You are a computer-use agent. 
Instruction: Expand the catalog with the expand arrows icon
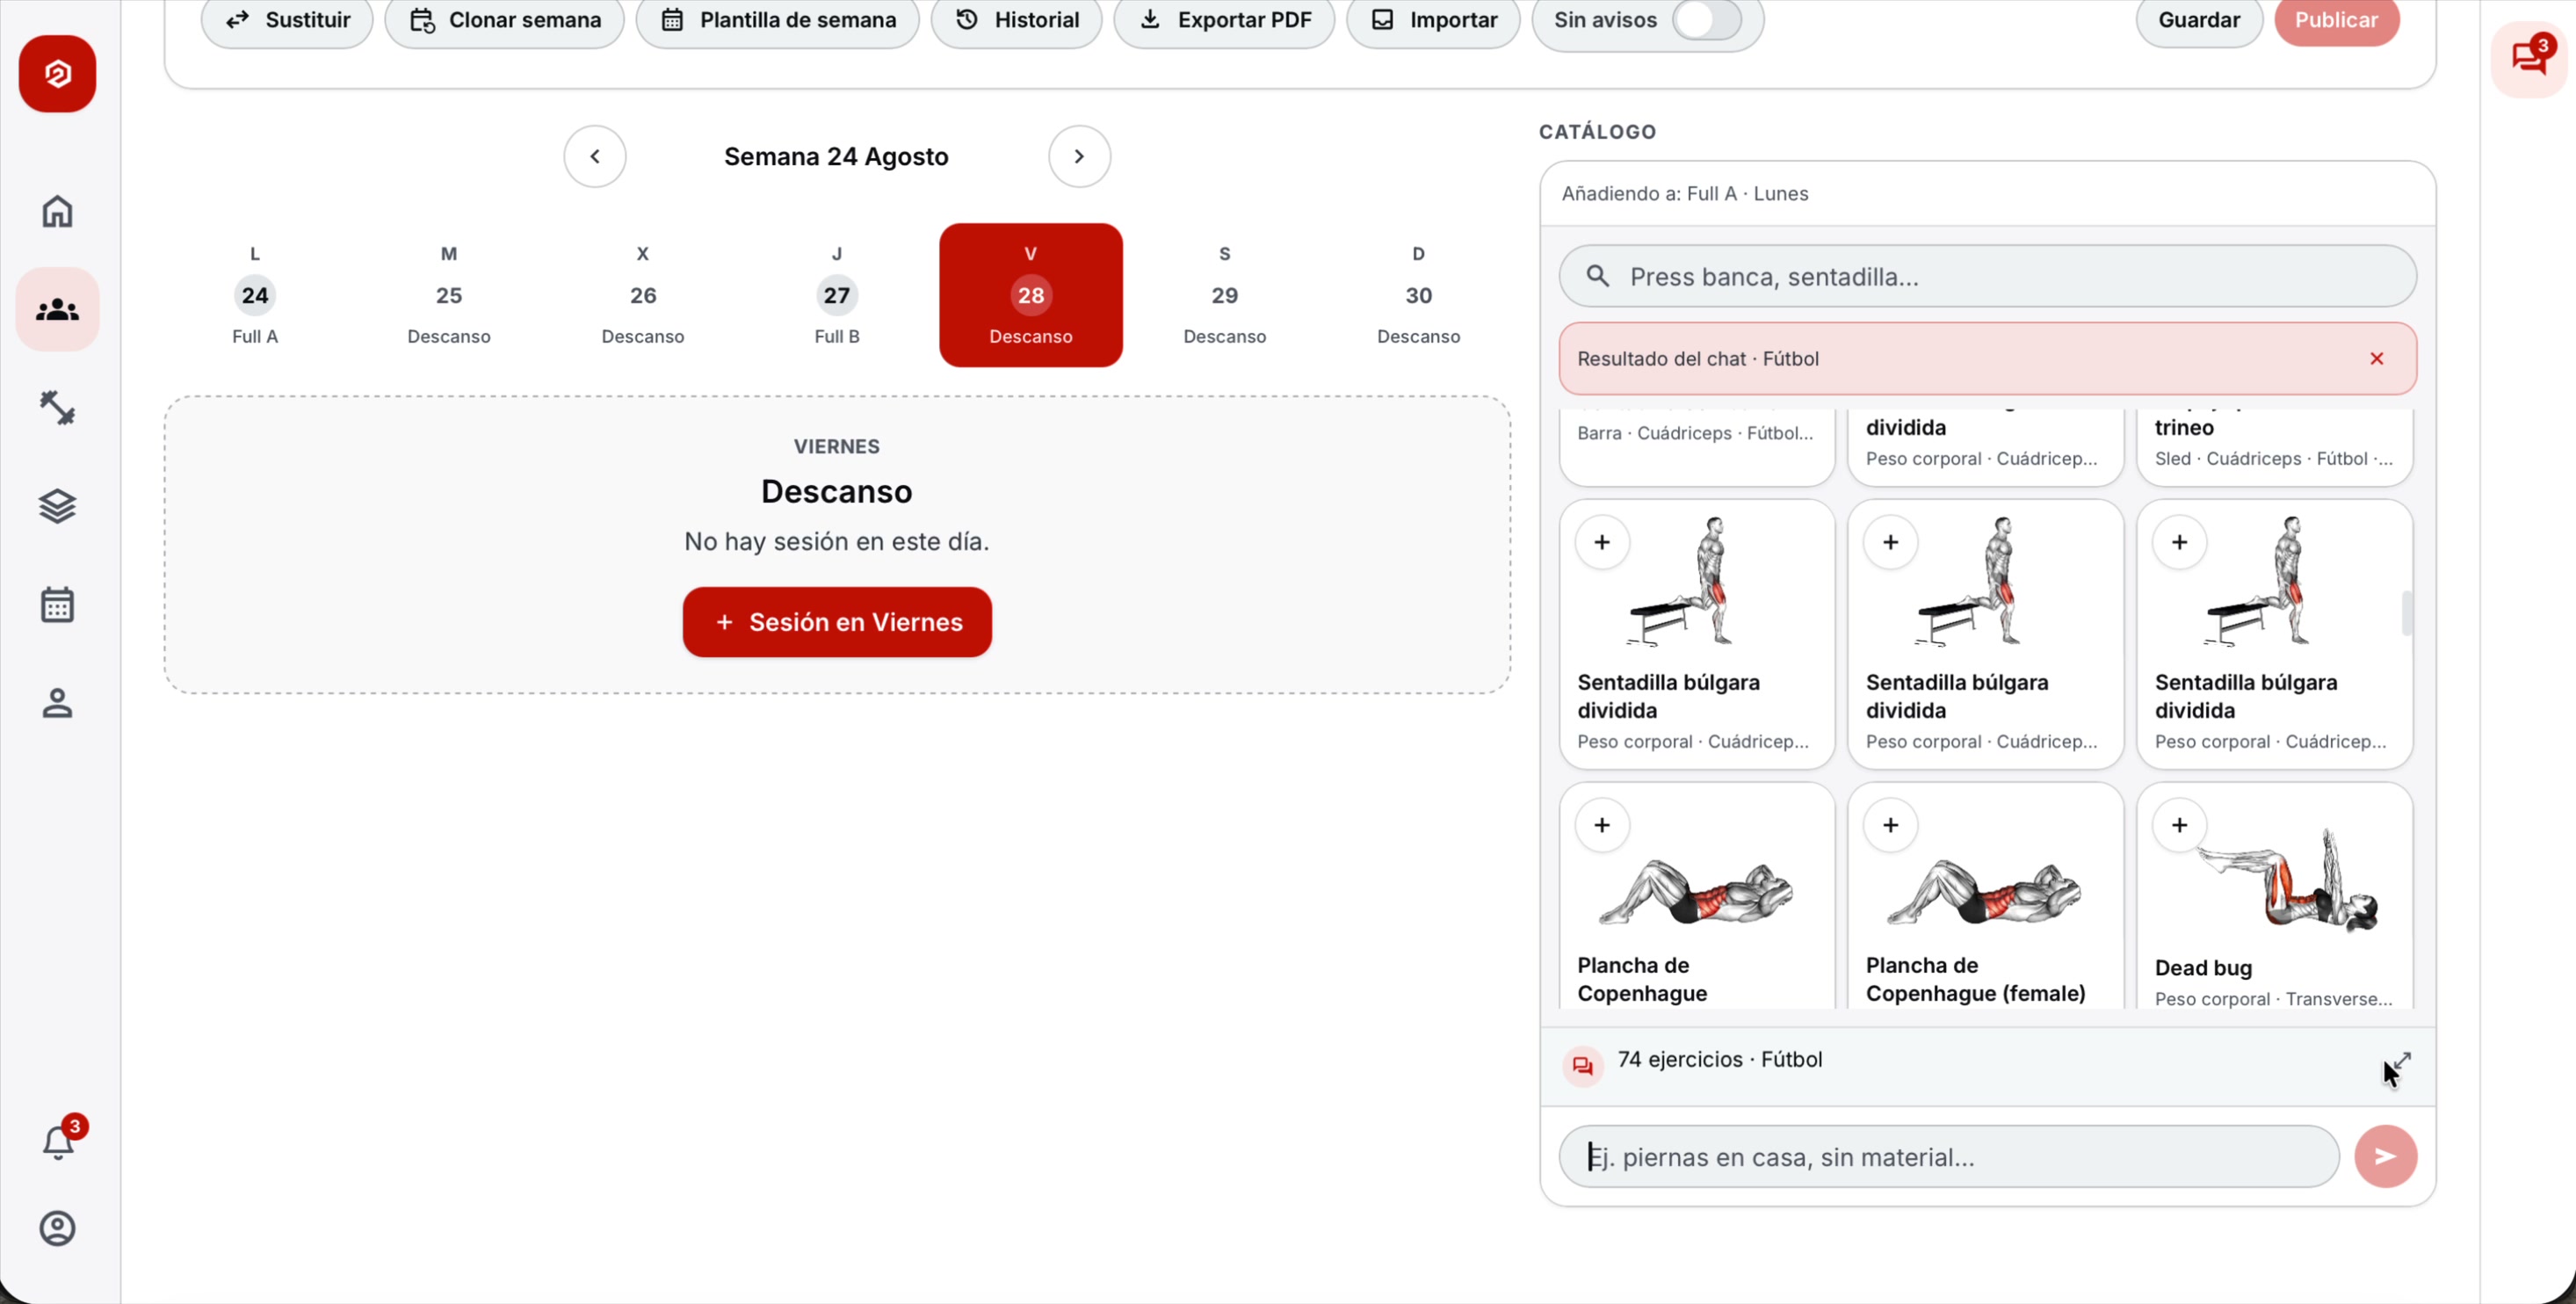coord(2401,1062)
